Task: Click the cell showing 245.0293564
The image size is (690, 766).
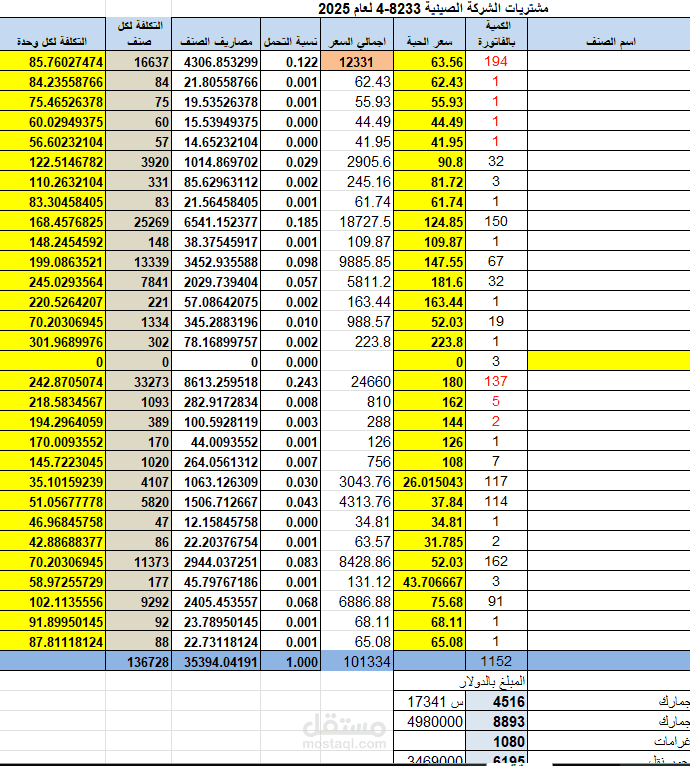Action: click(x=52, y=282)
